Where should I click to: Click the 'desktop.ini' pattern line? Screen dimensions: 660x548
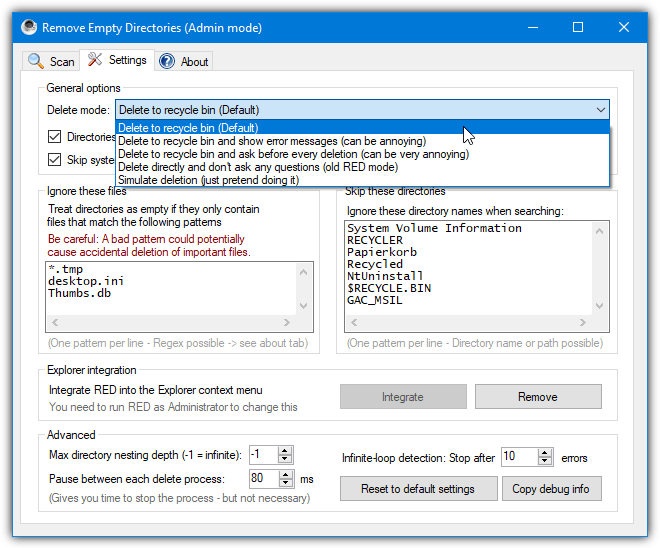click(x=86, y=281)
